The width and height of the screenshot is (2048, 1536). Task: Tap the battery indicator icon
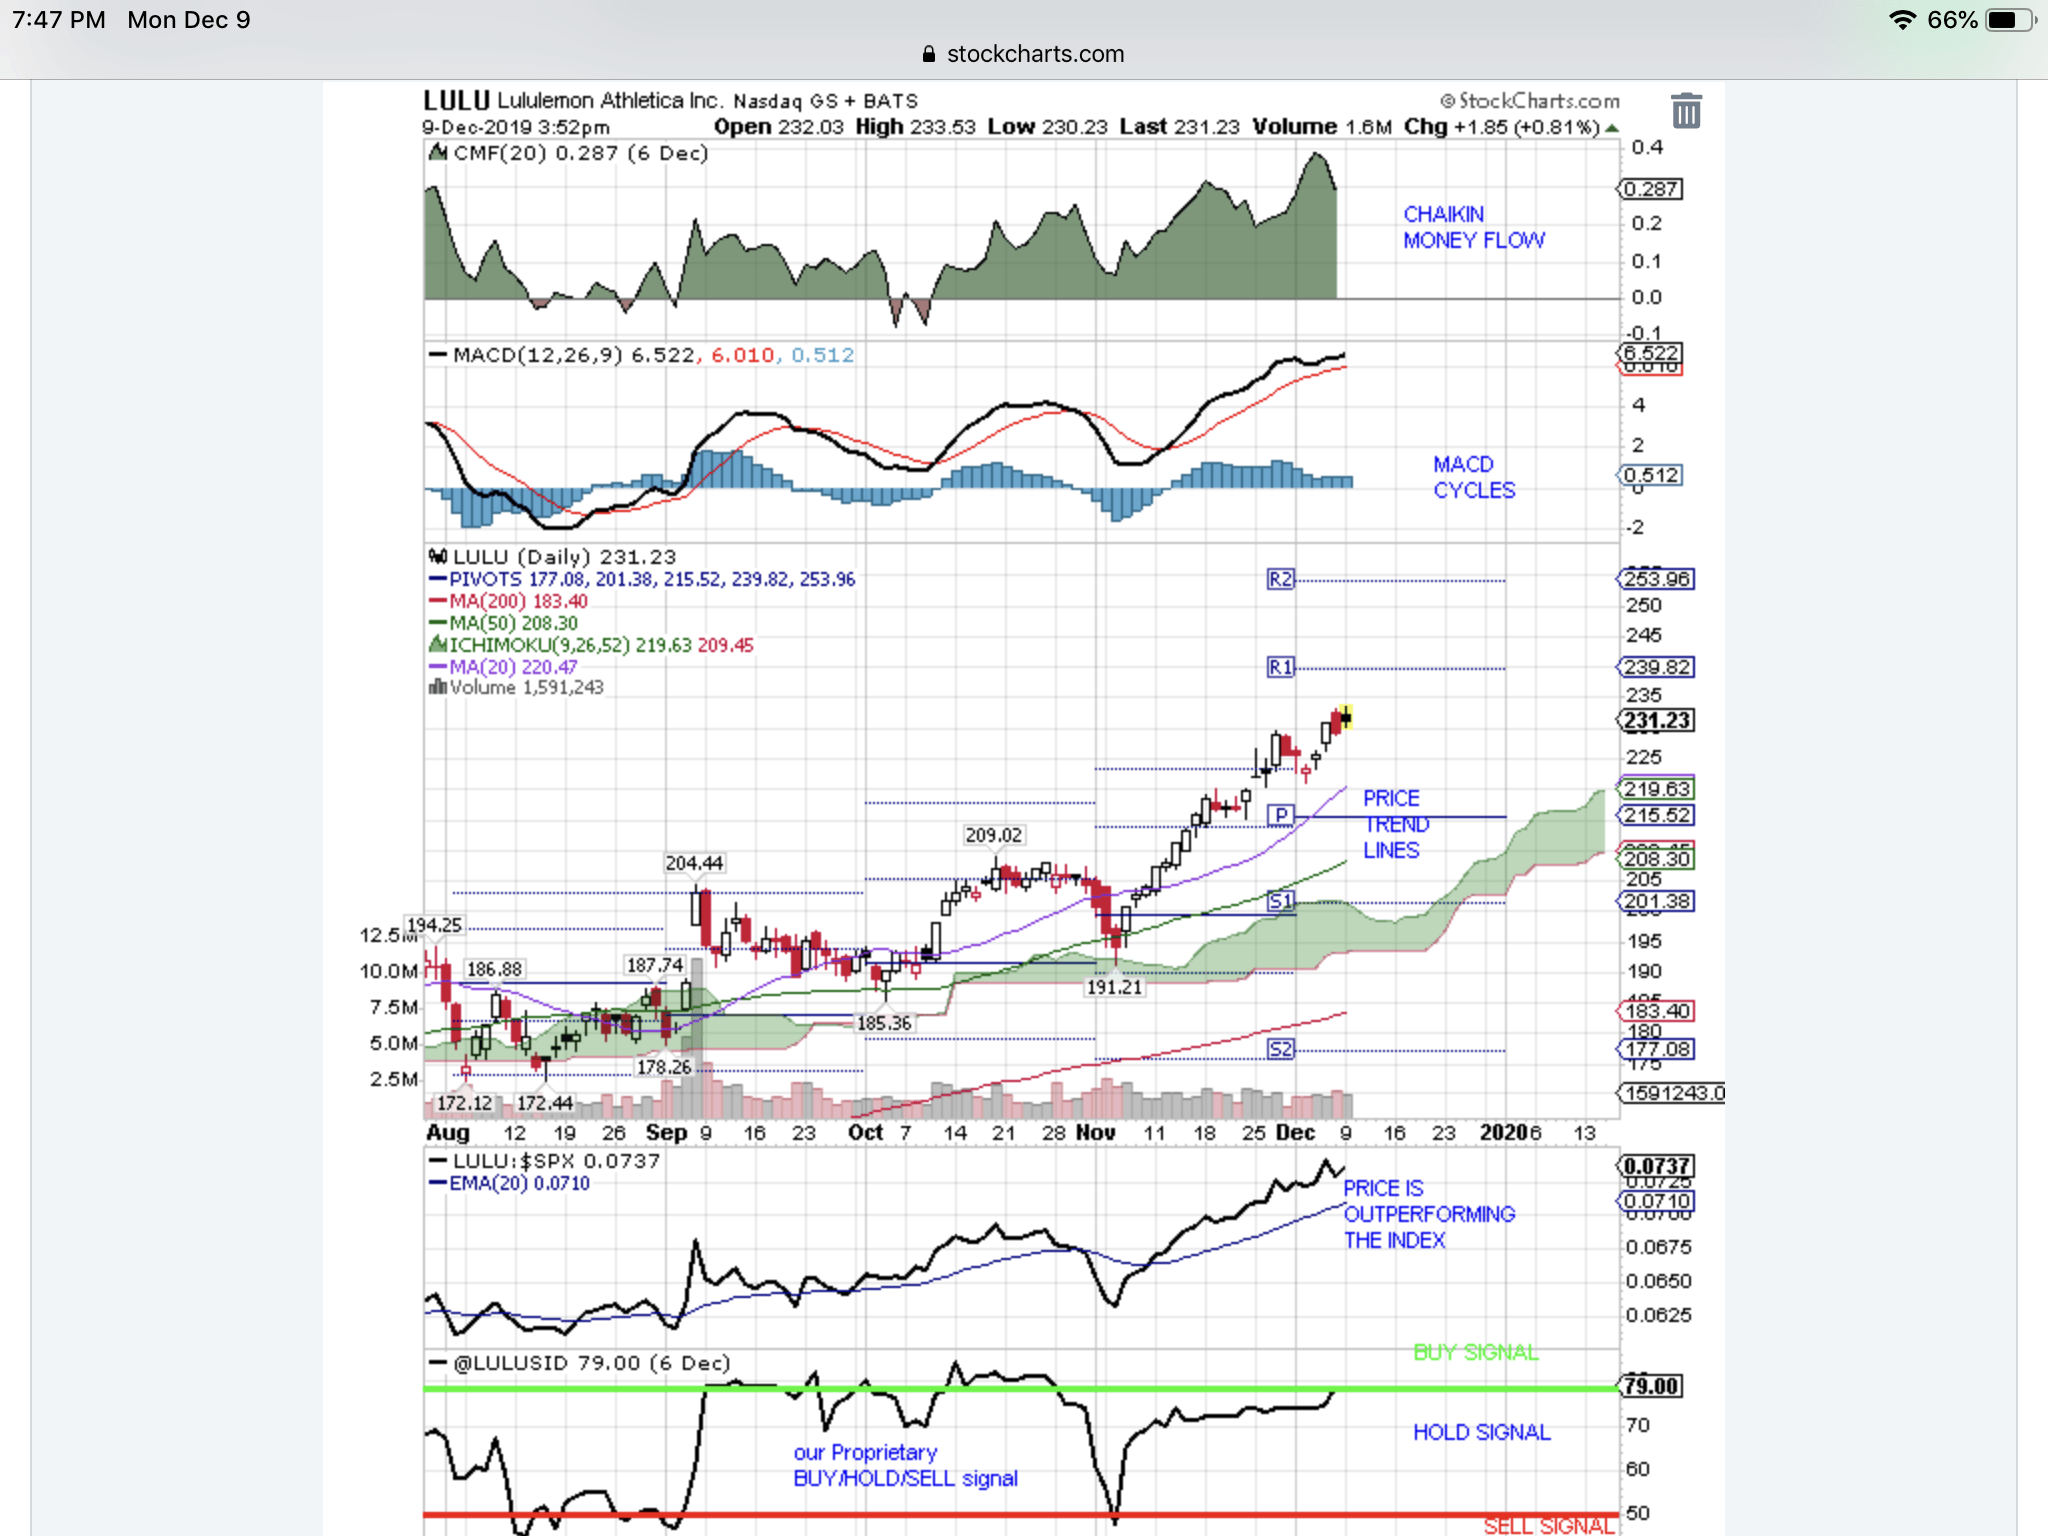2011,20
